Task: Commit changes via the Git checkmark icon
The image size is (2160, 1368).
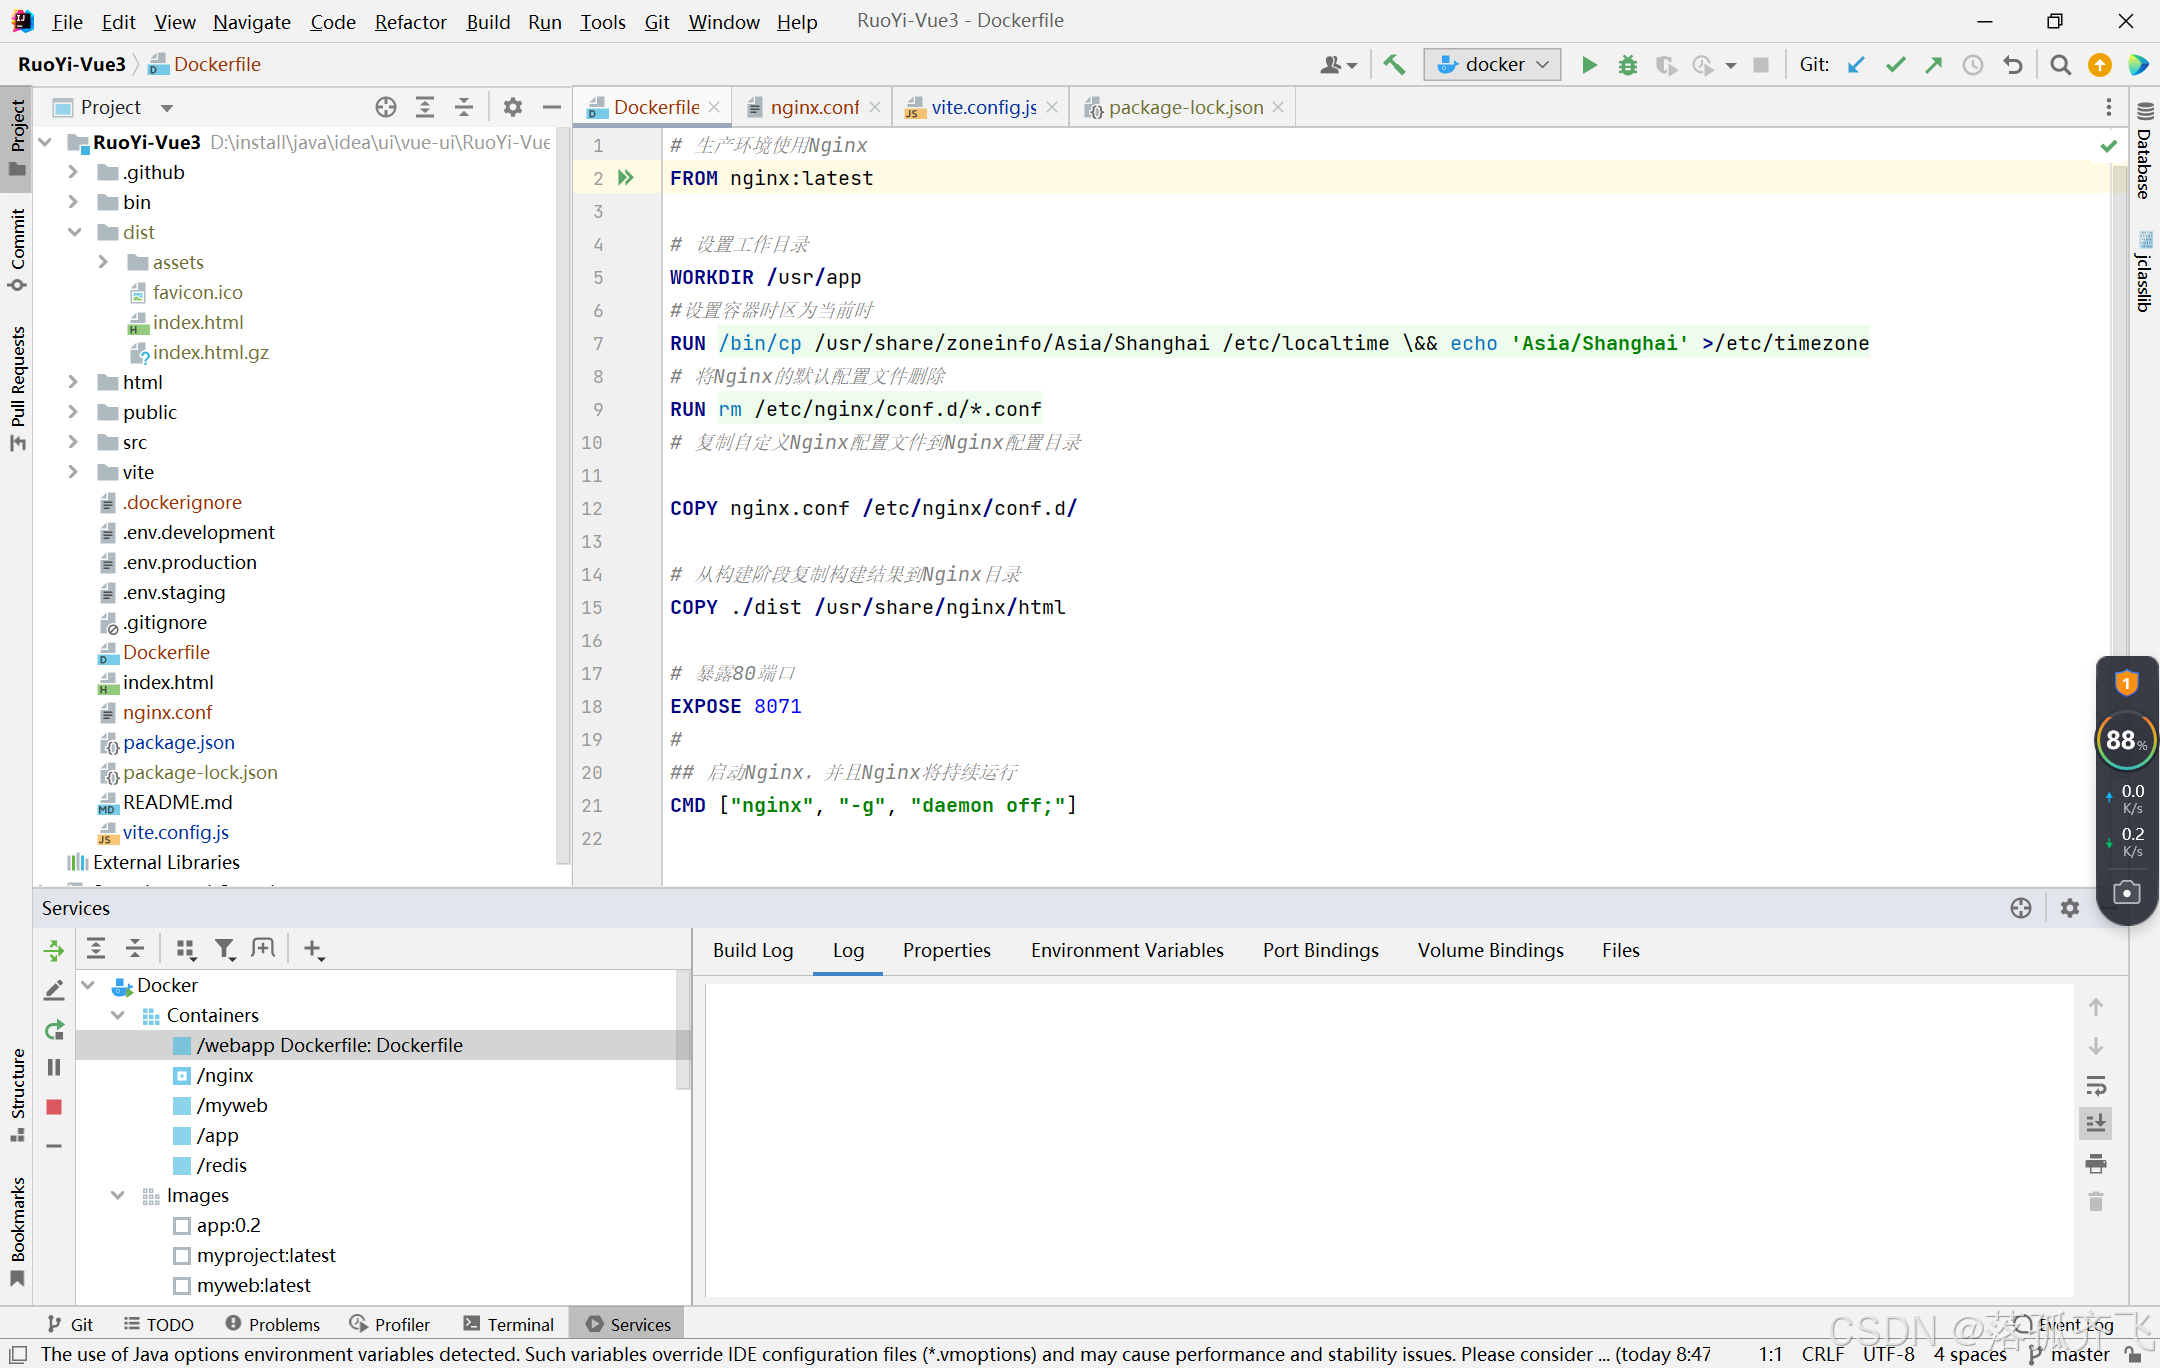Action: pyautogui.click(x=1895, y=64)
